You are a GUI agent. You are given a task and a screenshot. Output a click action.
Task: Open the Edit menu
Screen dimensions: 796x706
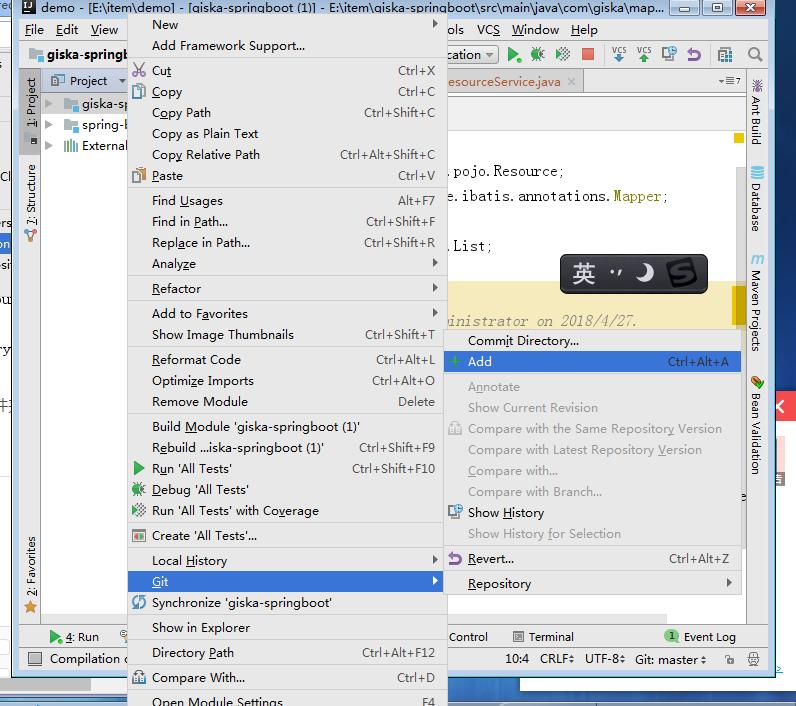click(x=67, y=30)
